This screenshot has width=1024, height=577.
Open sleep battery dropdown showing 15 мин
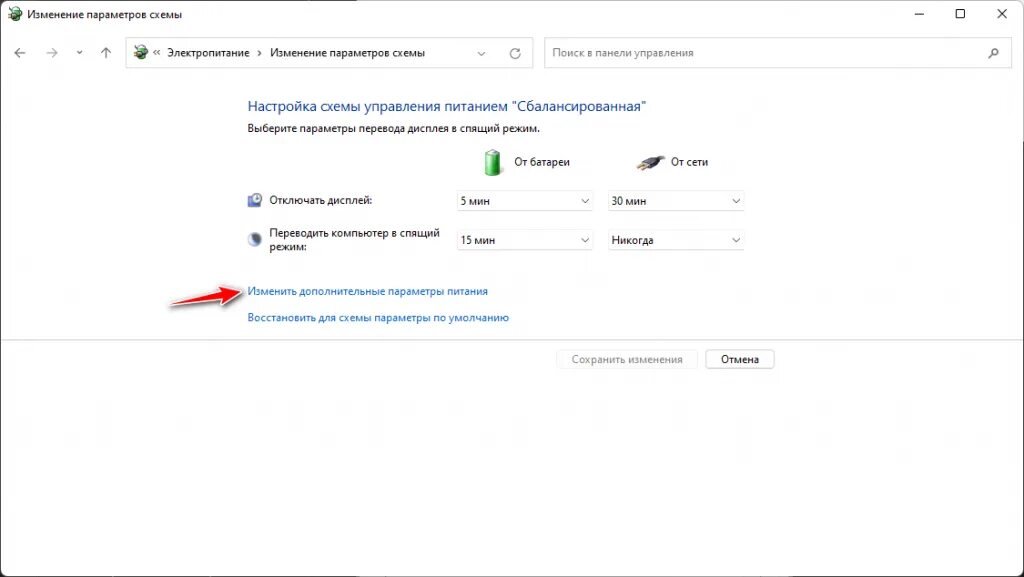pyautogui.click(x=524, y=240)
